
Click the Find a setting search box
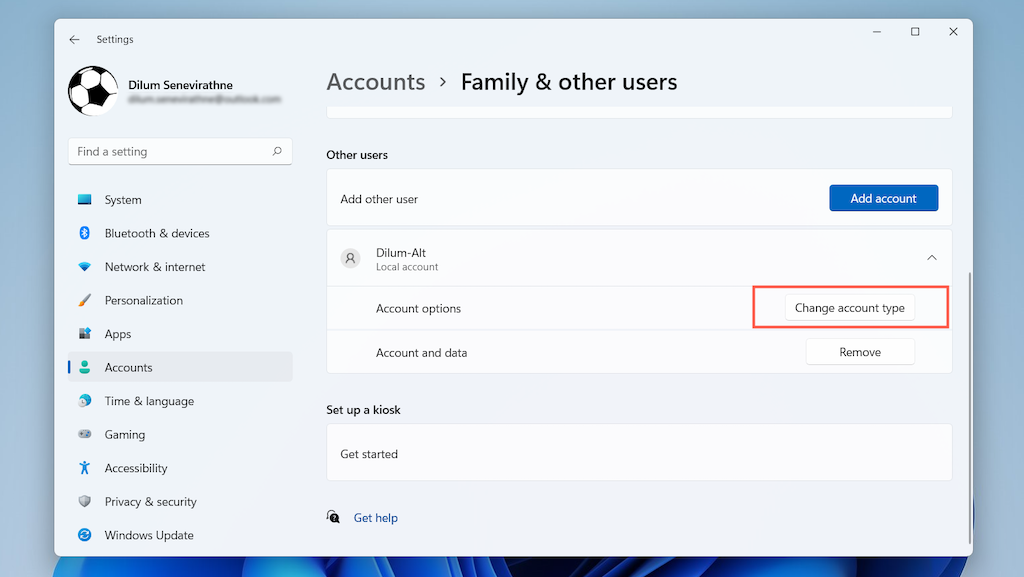click(x=172, y=152)
